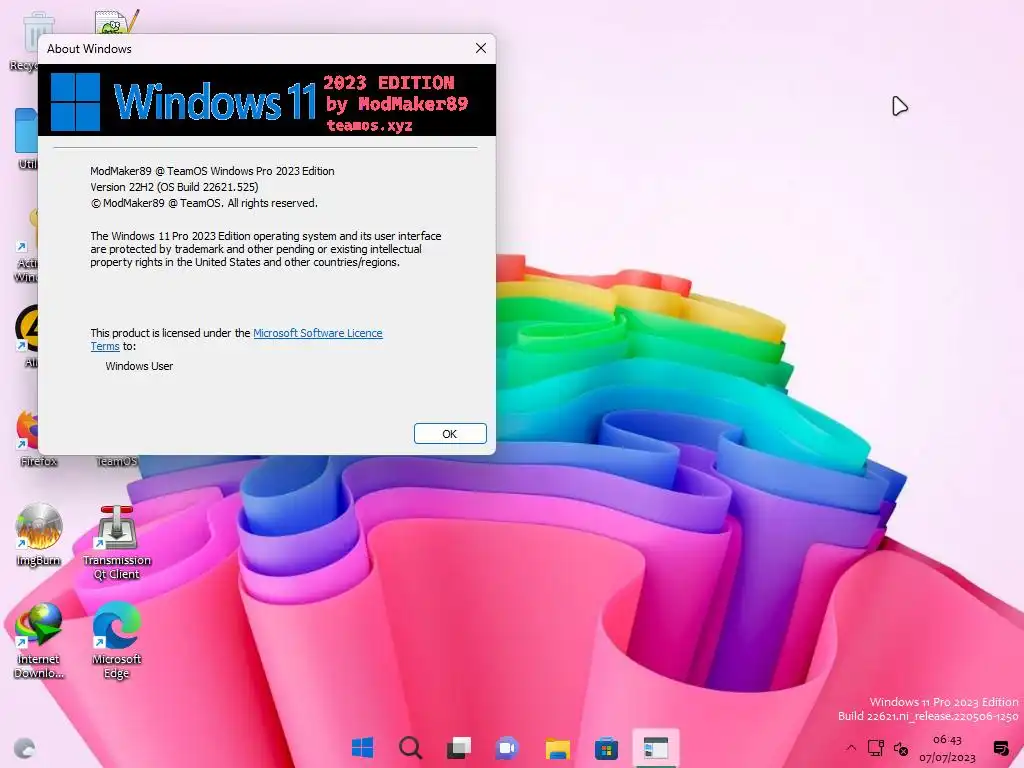Image resolution: width=1024 pixels, height=768 pixels.
Task: Open the Recycle Bin icon
Action: coord(30,39)
